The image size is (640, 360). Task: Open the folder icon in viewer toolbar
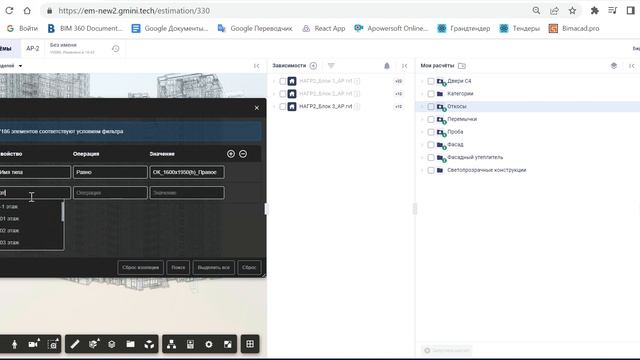[130, 344]
